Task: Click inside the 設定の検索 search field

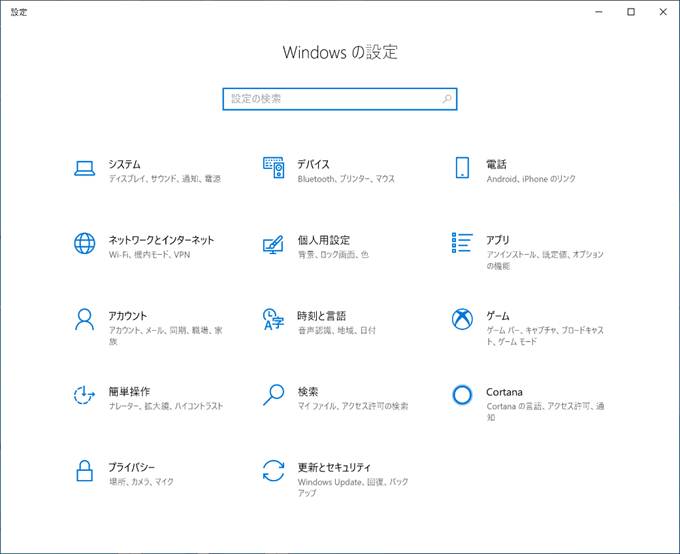Action: point(330,99)
